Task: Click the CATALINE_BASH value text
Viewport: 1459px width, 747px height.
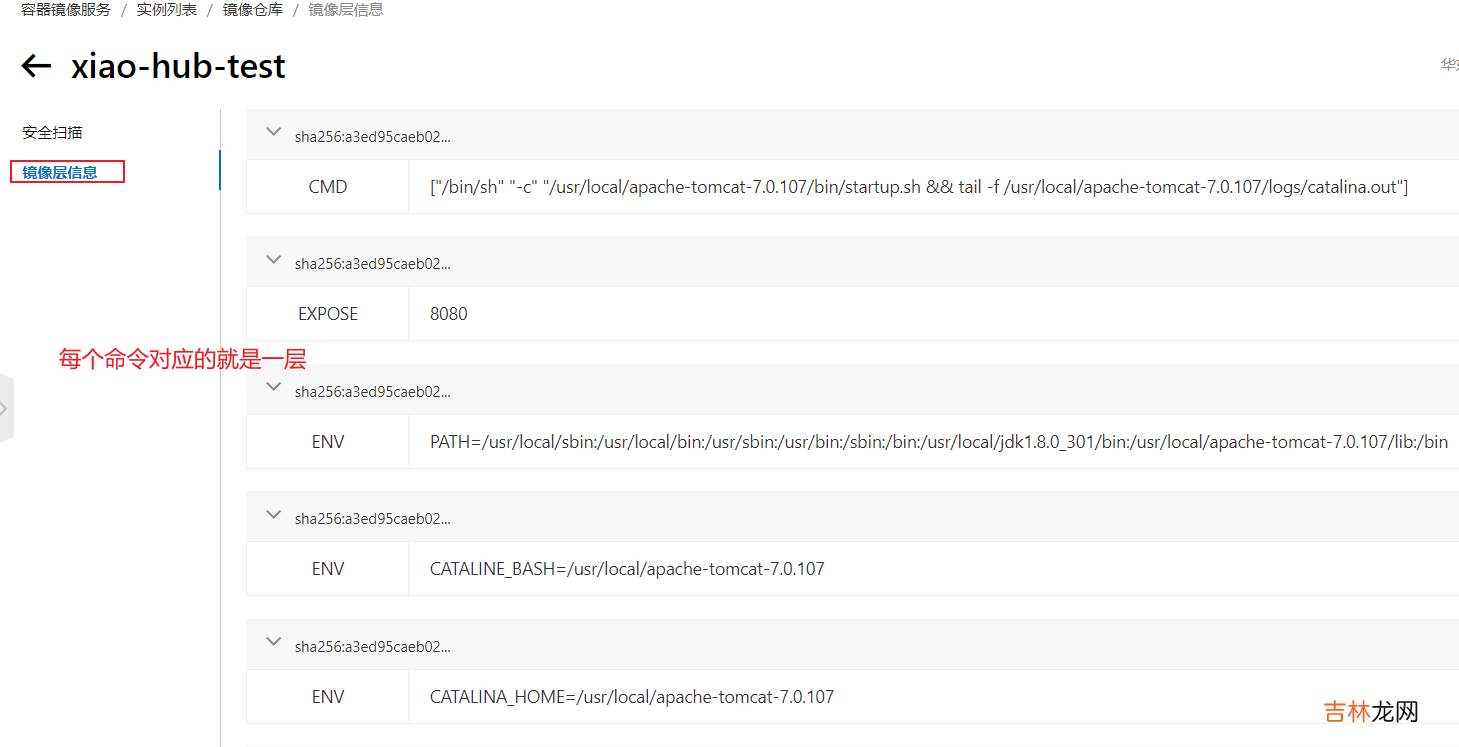Action: [627, 569]
